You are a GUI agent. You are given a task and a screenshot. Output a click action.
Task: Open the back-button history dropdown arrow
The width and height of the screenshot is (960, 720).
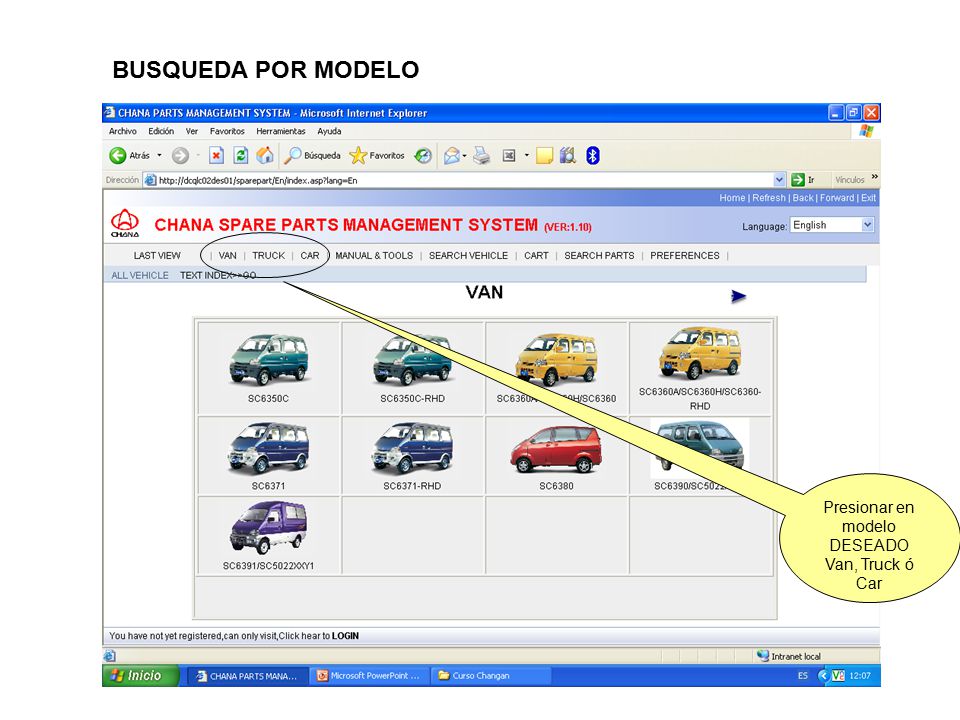click(x=159, y=156)
